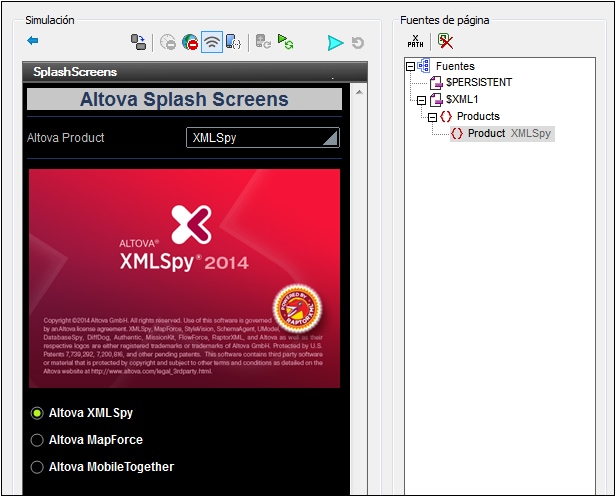Screen dimensions: 616x497
Task: Click the device orientation switch icon
Action: tap(139, 42)
